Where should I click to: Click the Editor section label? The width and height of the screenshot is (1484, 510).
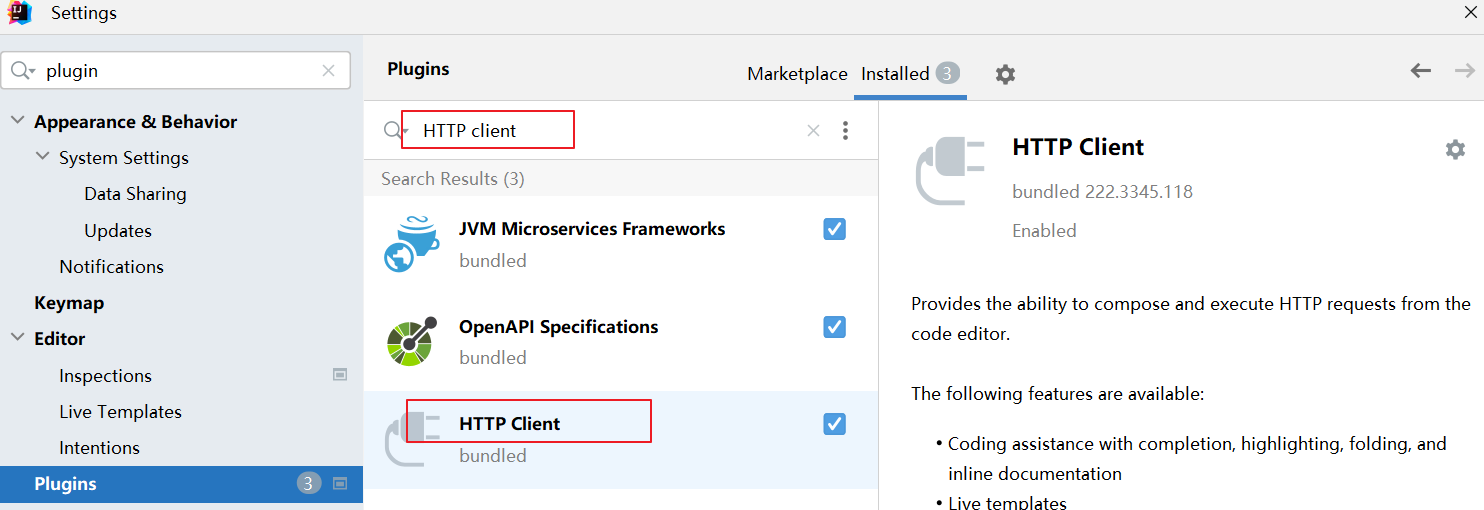tap(60, 338)
